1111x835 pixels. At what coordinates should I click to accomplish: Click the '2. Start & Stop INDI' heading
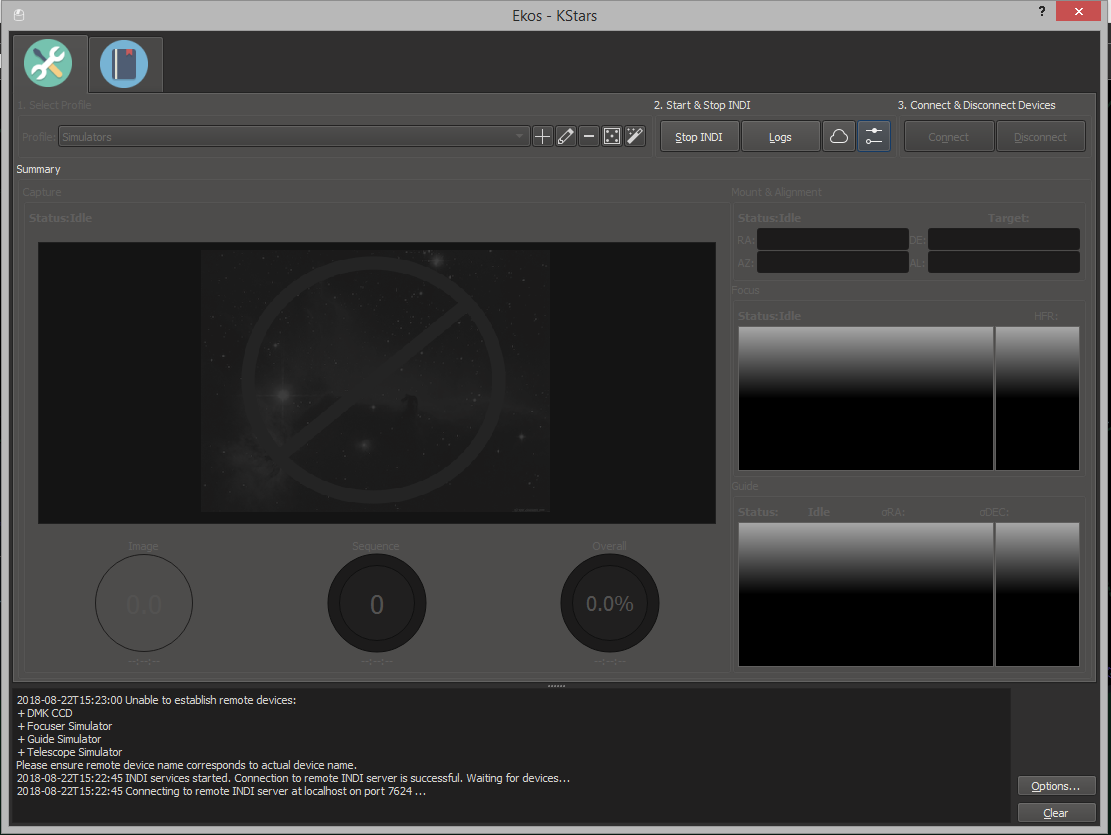coord(702,105)
